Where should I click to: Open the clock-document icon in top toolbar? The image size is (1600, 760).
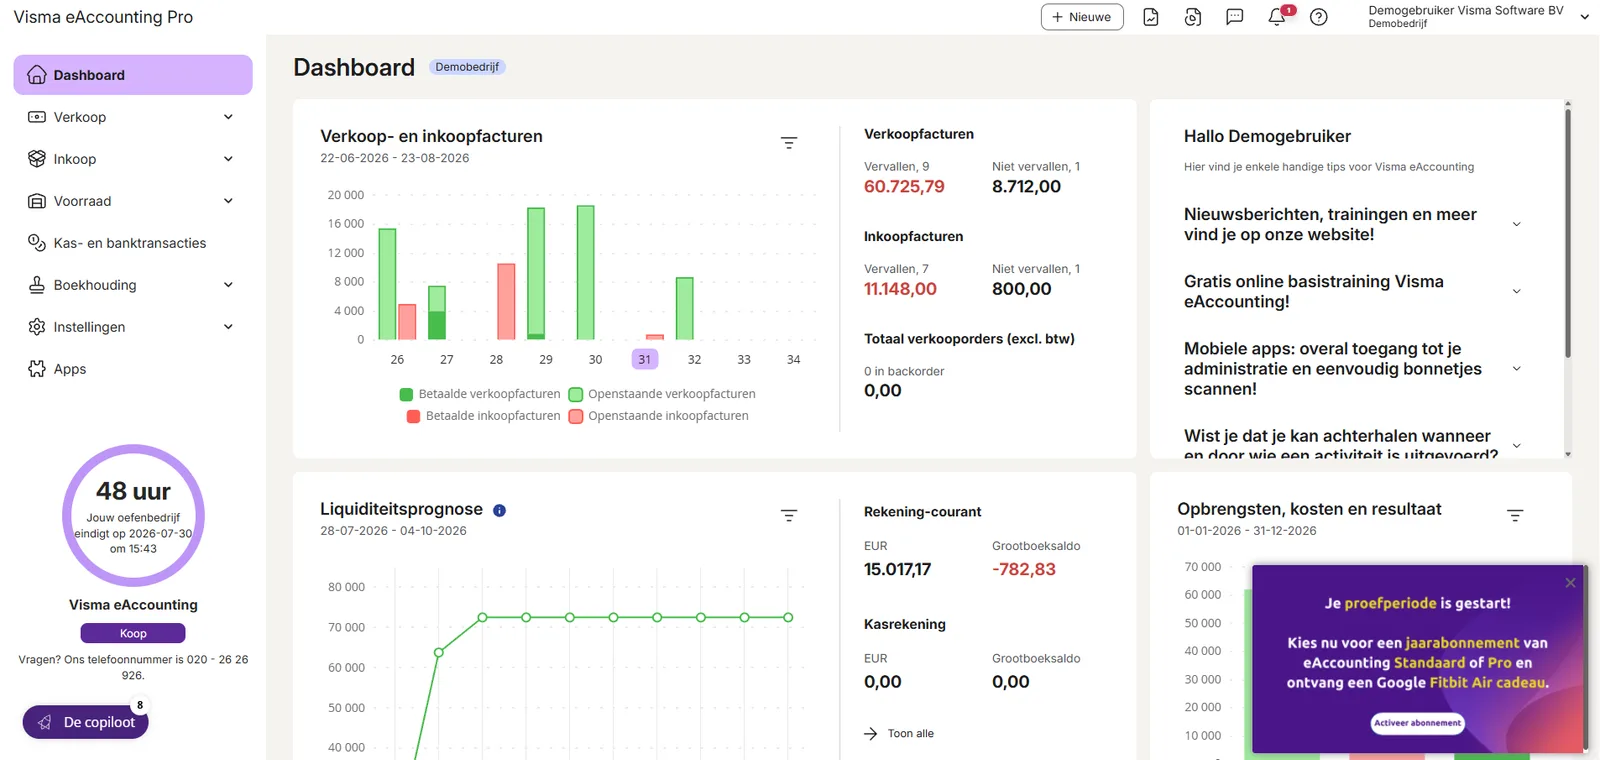tap(1193, 17)
